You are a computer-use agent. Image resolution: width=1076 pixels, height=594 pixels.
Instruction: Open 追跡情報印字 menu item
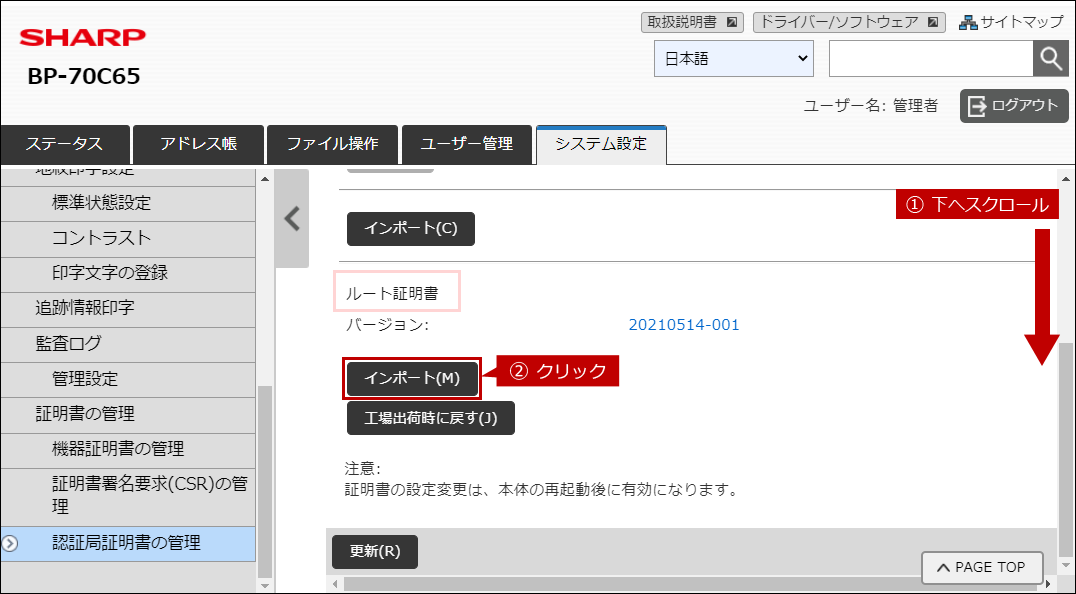click(128, 309)
